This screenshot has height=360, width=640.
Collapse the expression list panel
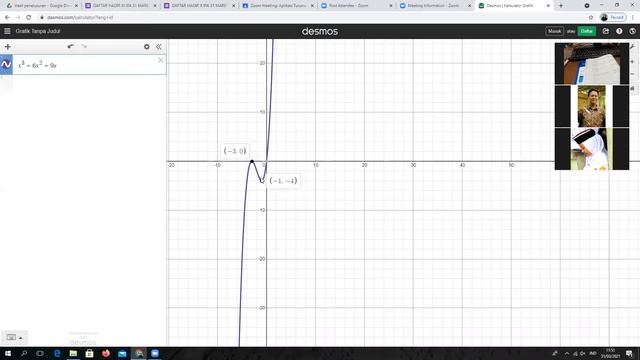(x=159, y=47)
